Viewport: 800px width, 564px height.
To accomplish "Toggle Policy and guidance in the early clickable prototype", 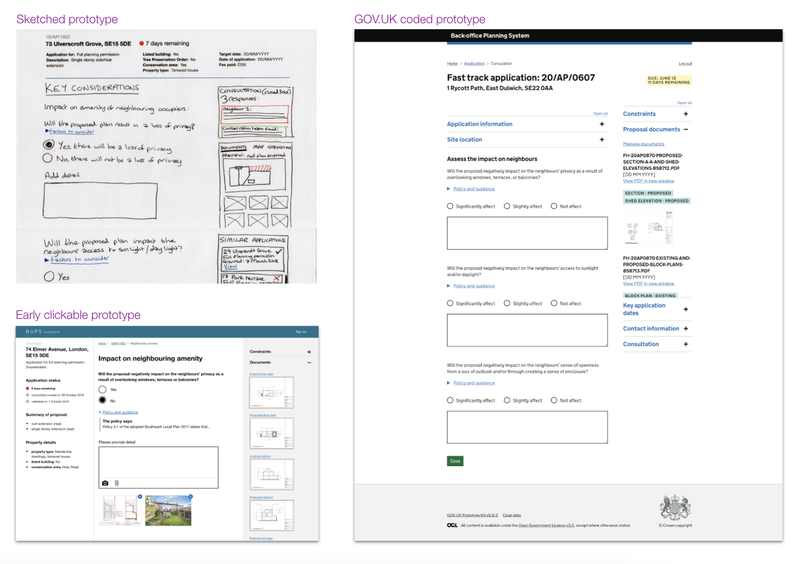I will [x=120, y=412].
